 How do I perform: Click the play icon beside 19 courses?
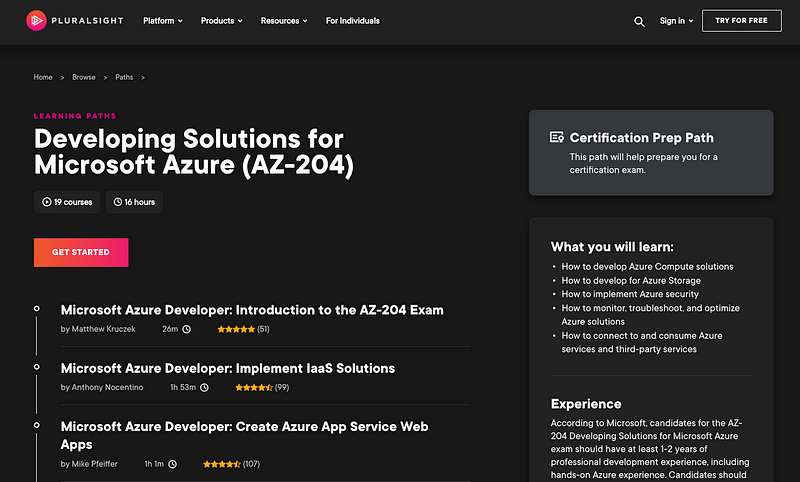pos(46,202)
